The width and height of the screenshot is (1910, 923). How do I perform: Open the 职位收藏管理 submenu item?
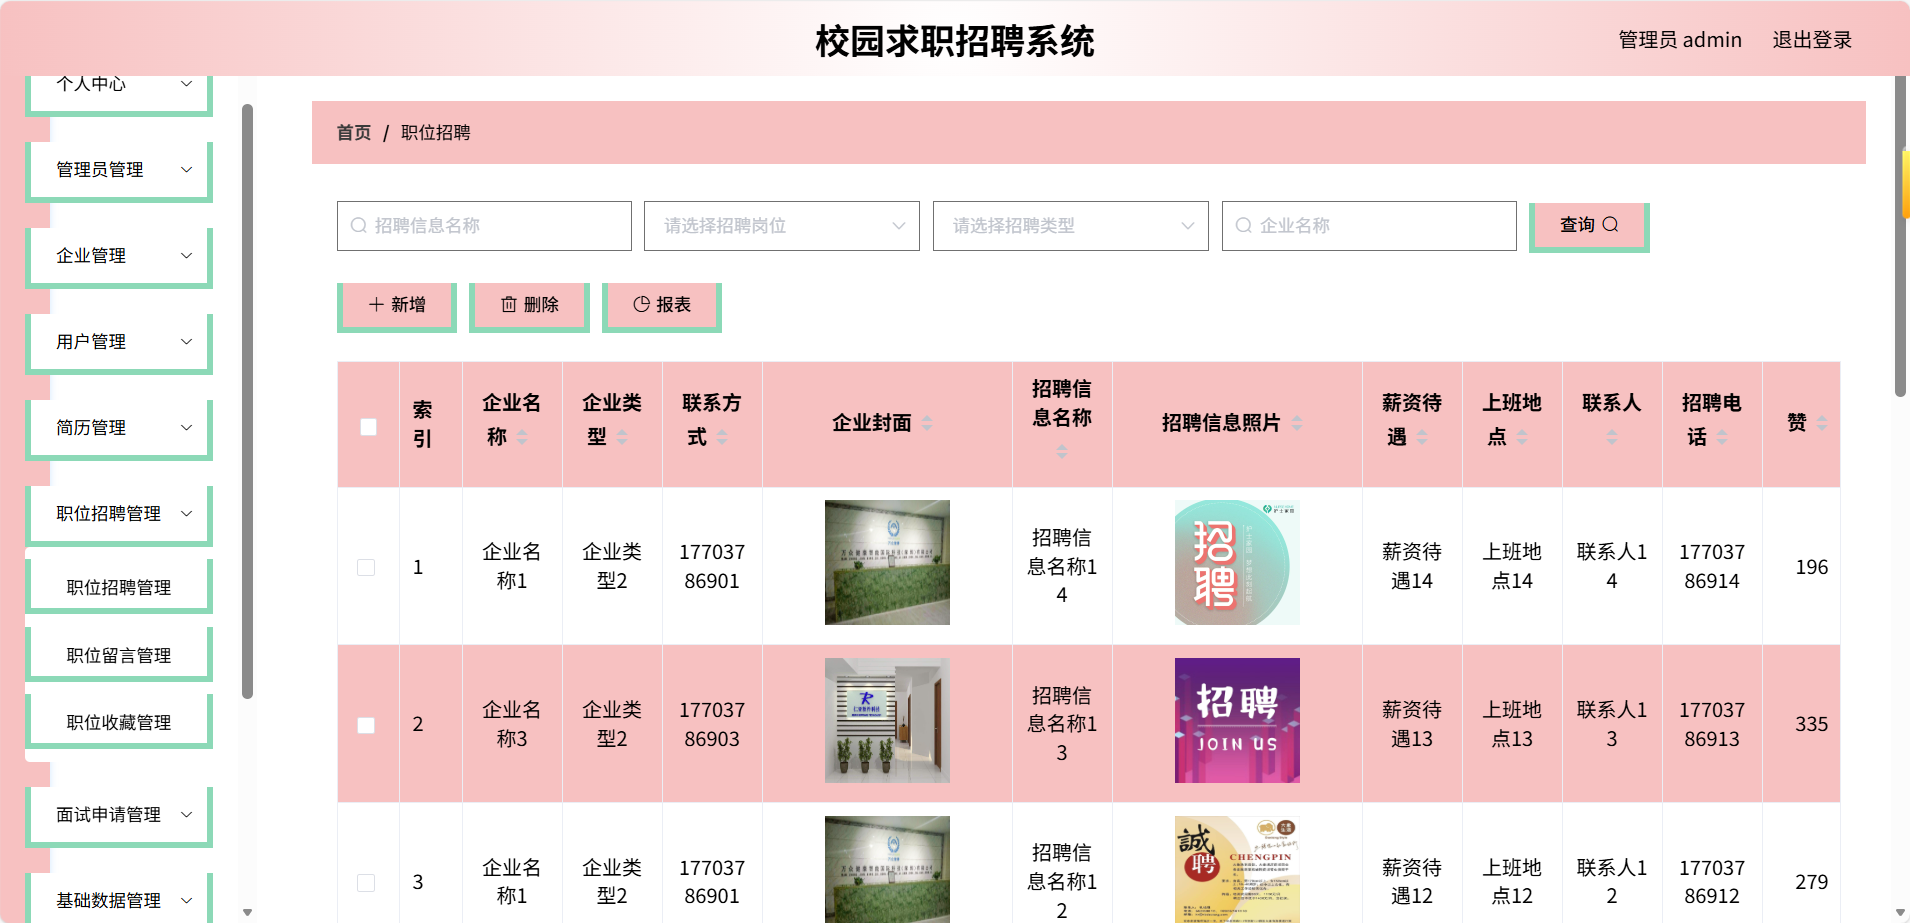[x=119, y=722]
